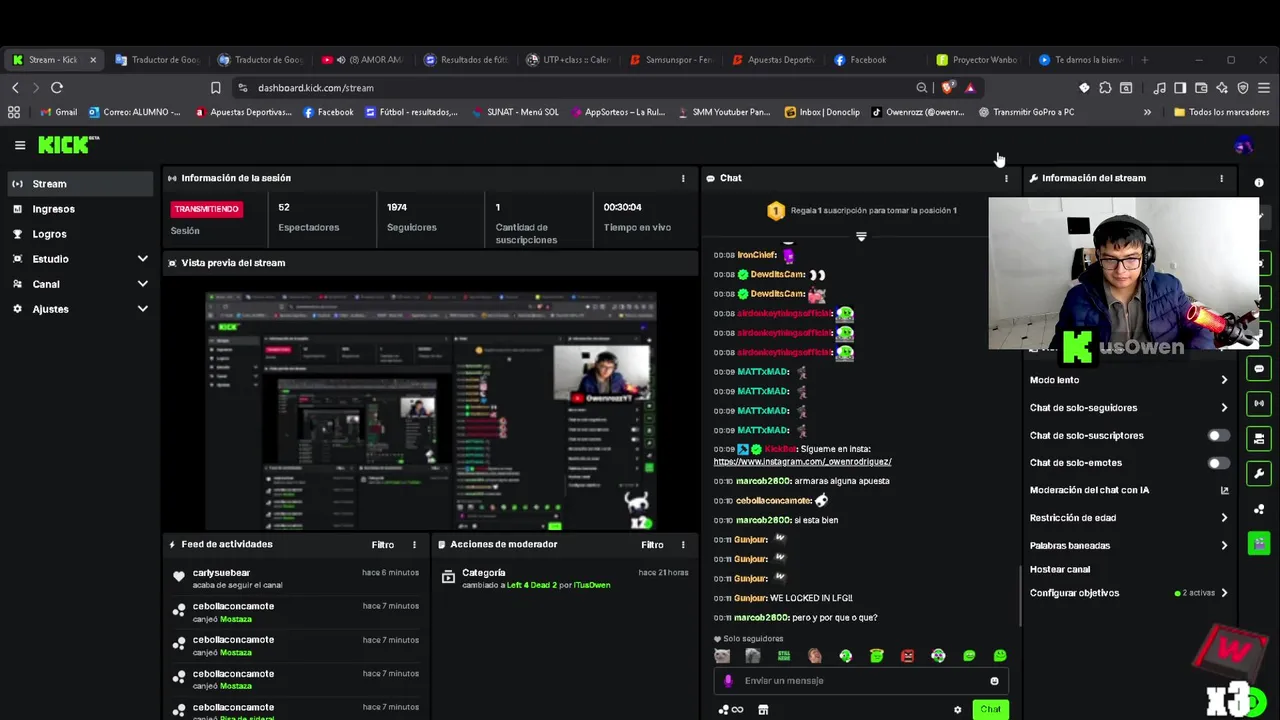Select Stream in the sidebar
This screenshot has height=720, width=1280.
[79, 184]
